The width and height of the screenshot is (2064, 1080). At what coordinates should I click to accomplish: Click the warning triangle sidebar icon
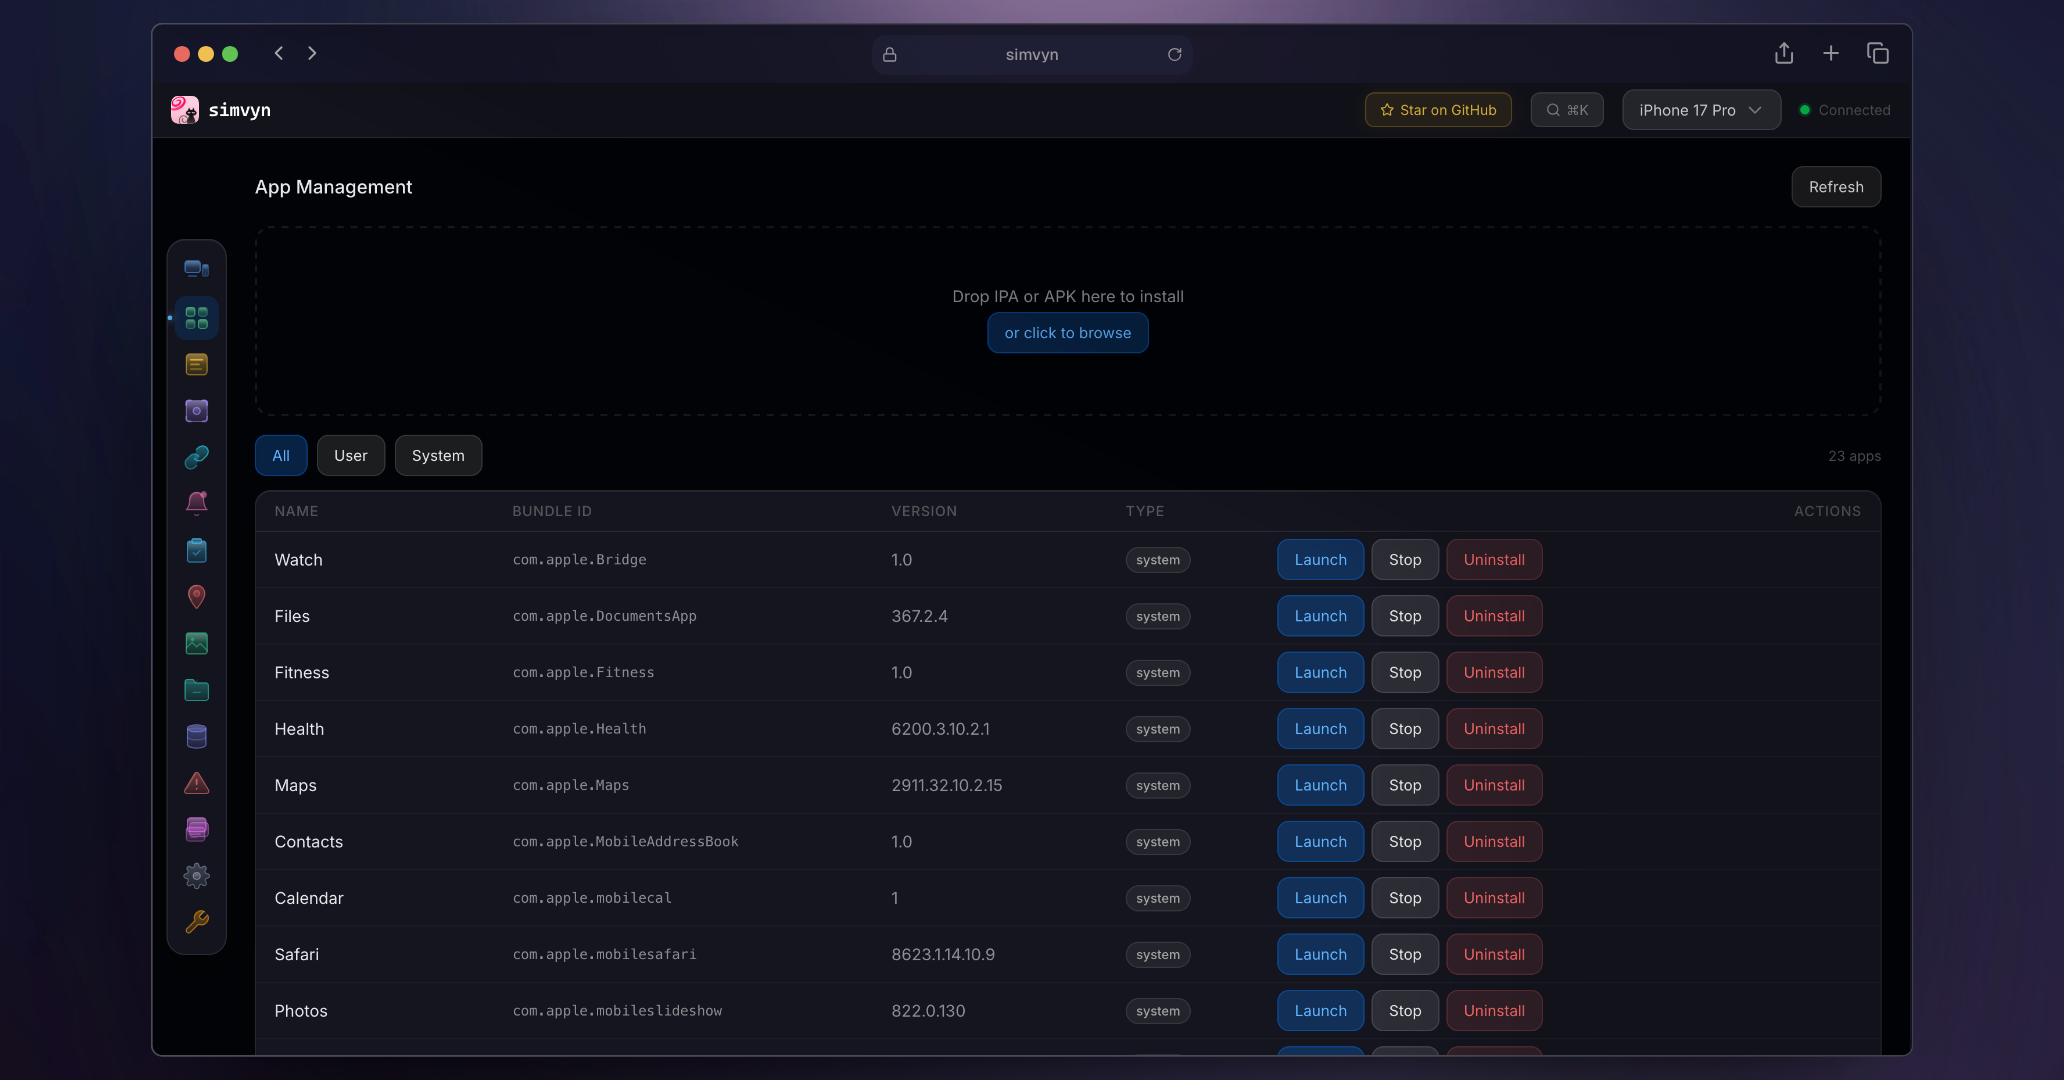point(196,783)
